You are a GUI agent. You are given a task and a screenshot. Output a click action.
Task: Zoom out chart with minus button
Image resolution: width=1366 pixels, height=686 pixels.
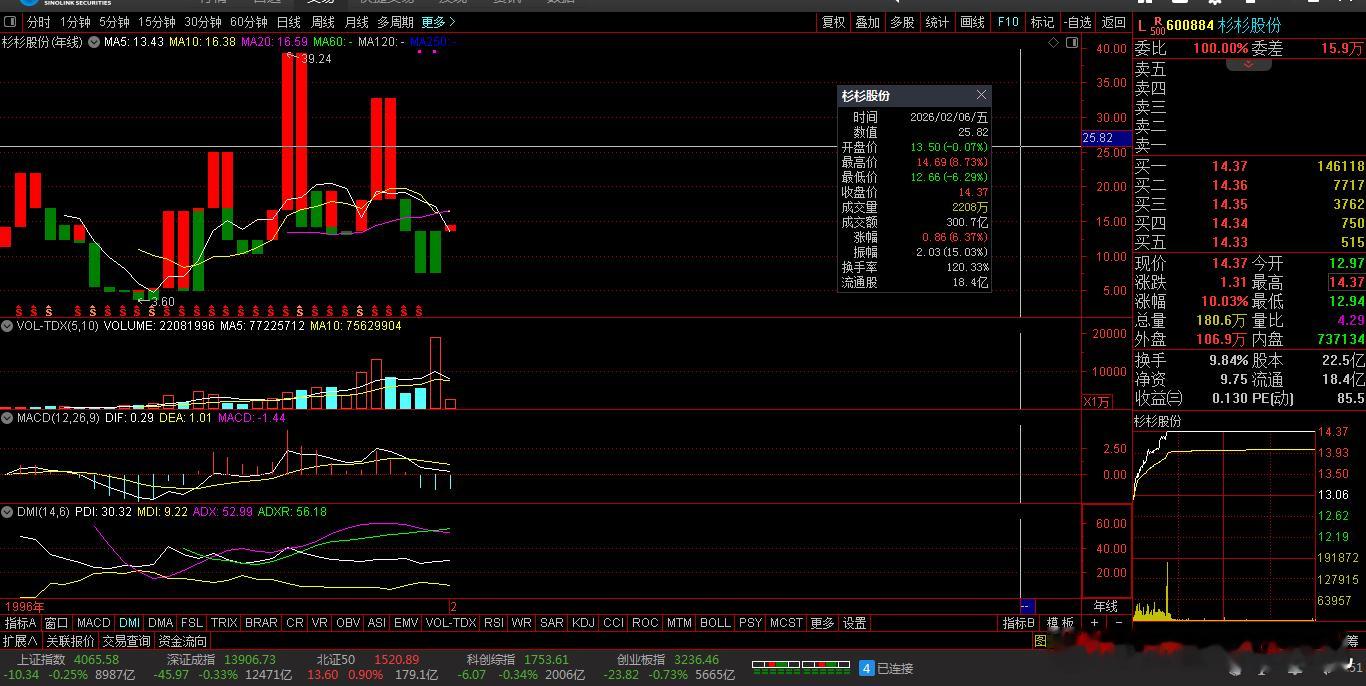tap(1119, 623)
